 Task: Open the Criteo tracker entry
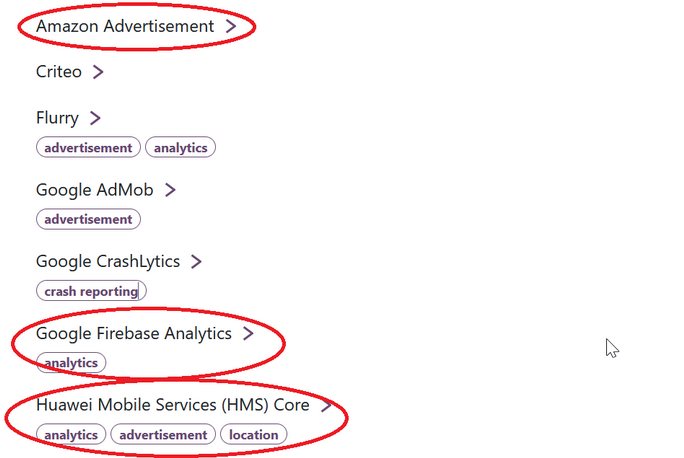[58, 72]
